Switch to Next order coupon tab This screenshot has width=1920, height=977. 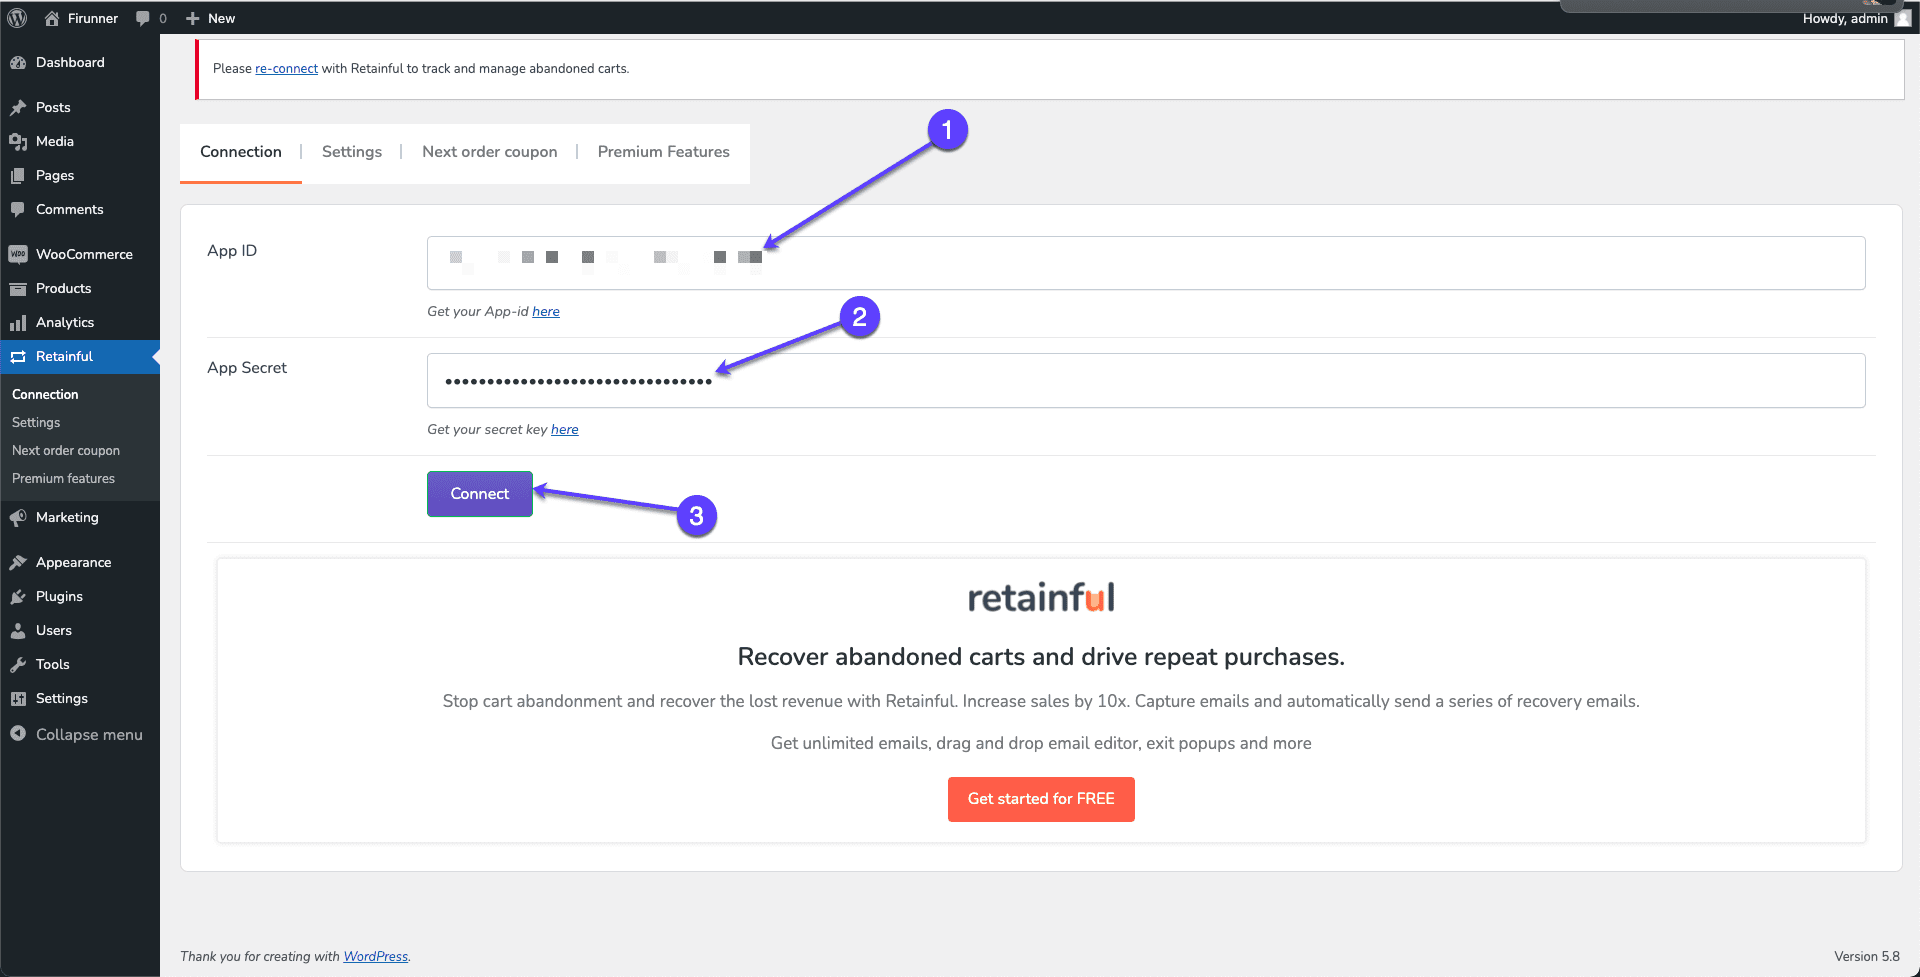(x=490, y=152)
